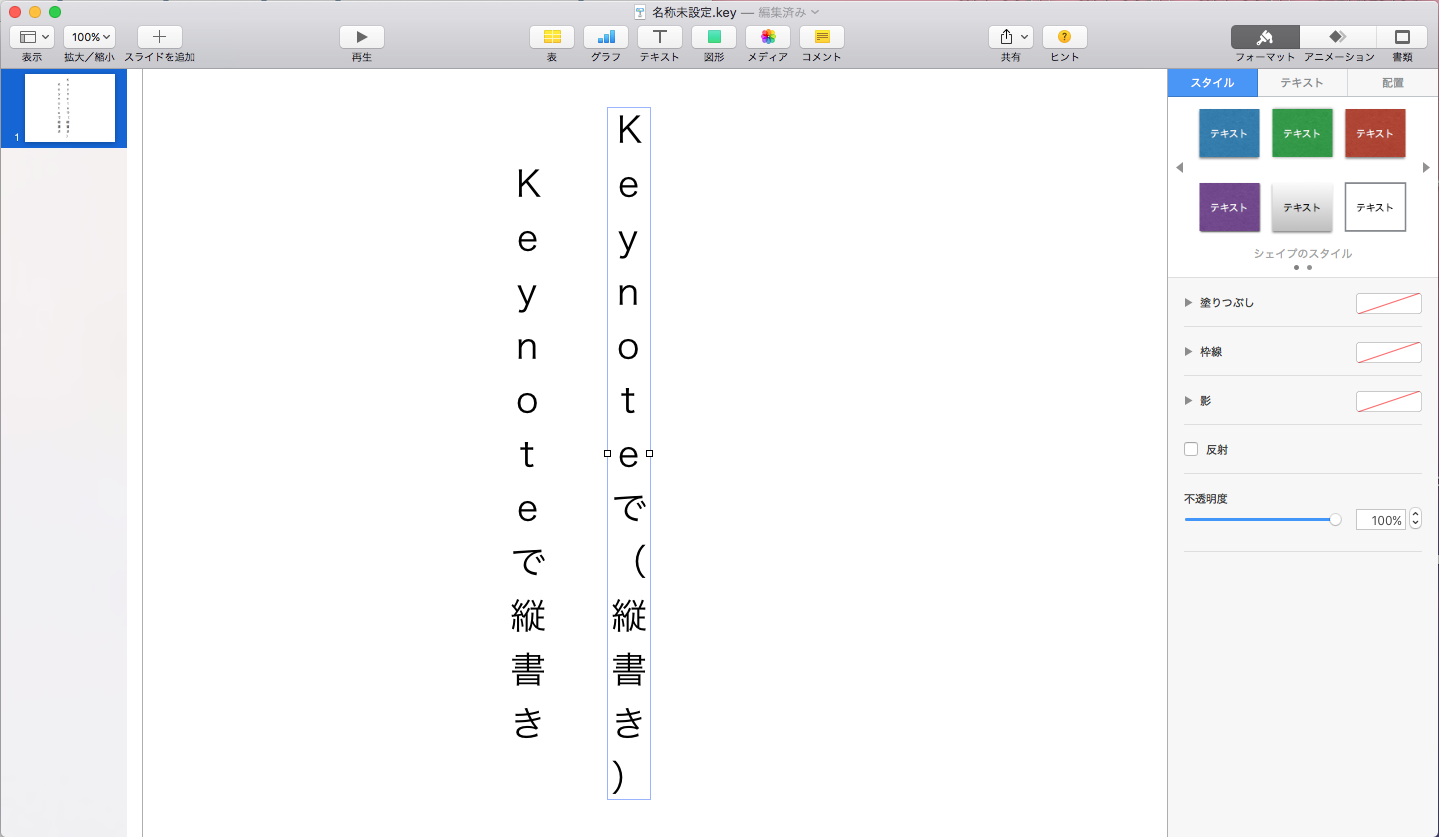Open the テキスト tab in the inspector
The width and height of the screenshot is (1439, 837).
1302,83
